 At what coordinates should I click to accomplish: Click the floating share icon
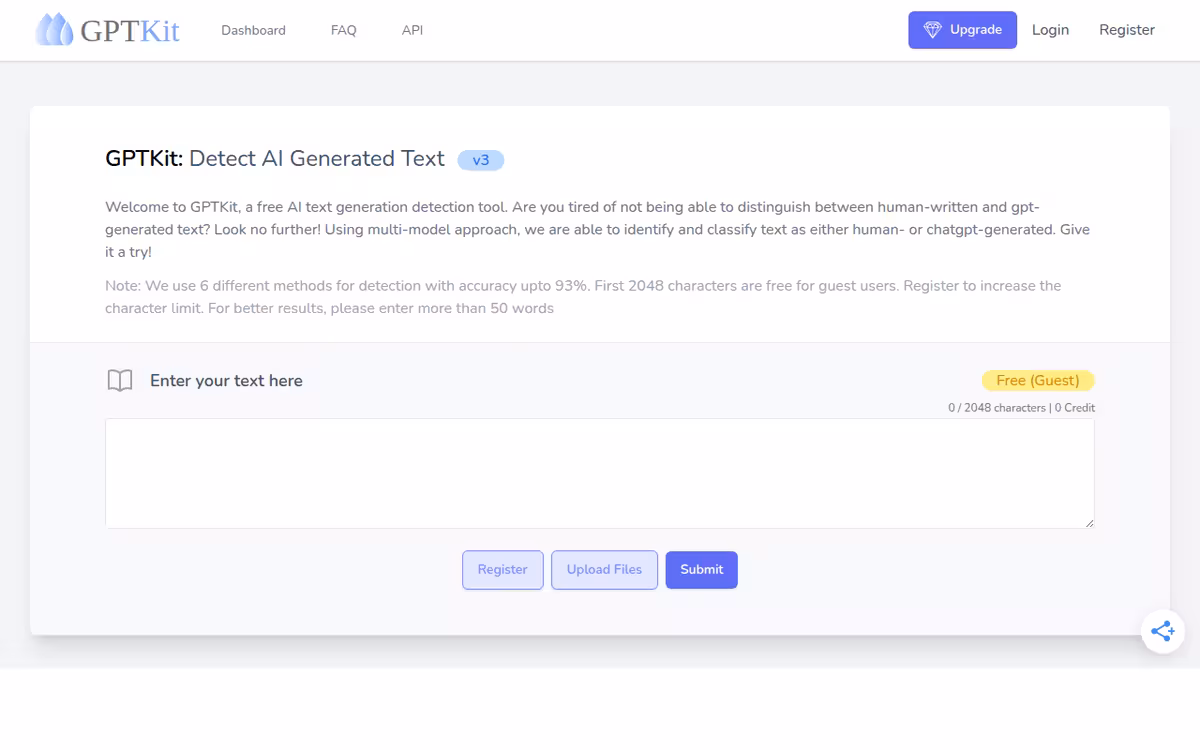(1163, 631)
